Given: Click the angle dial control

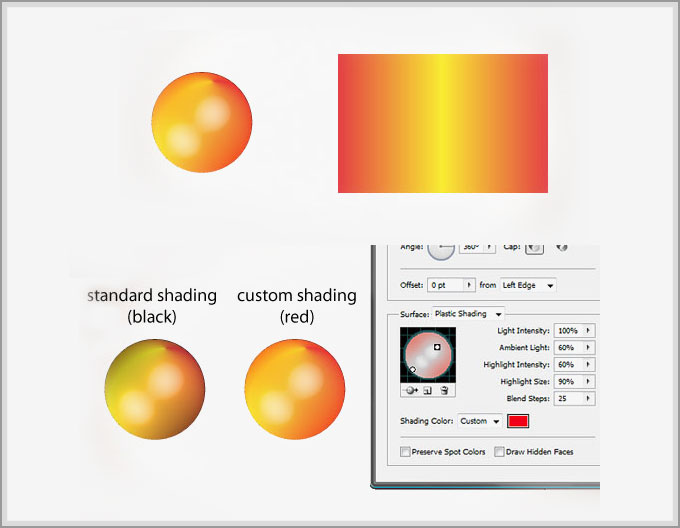Looking at the screenshot, I should click(441, 251).
